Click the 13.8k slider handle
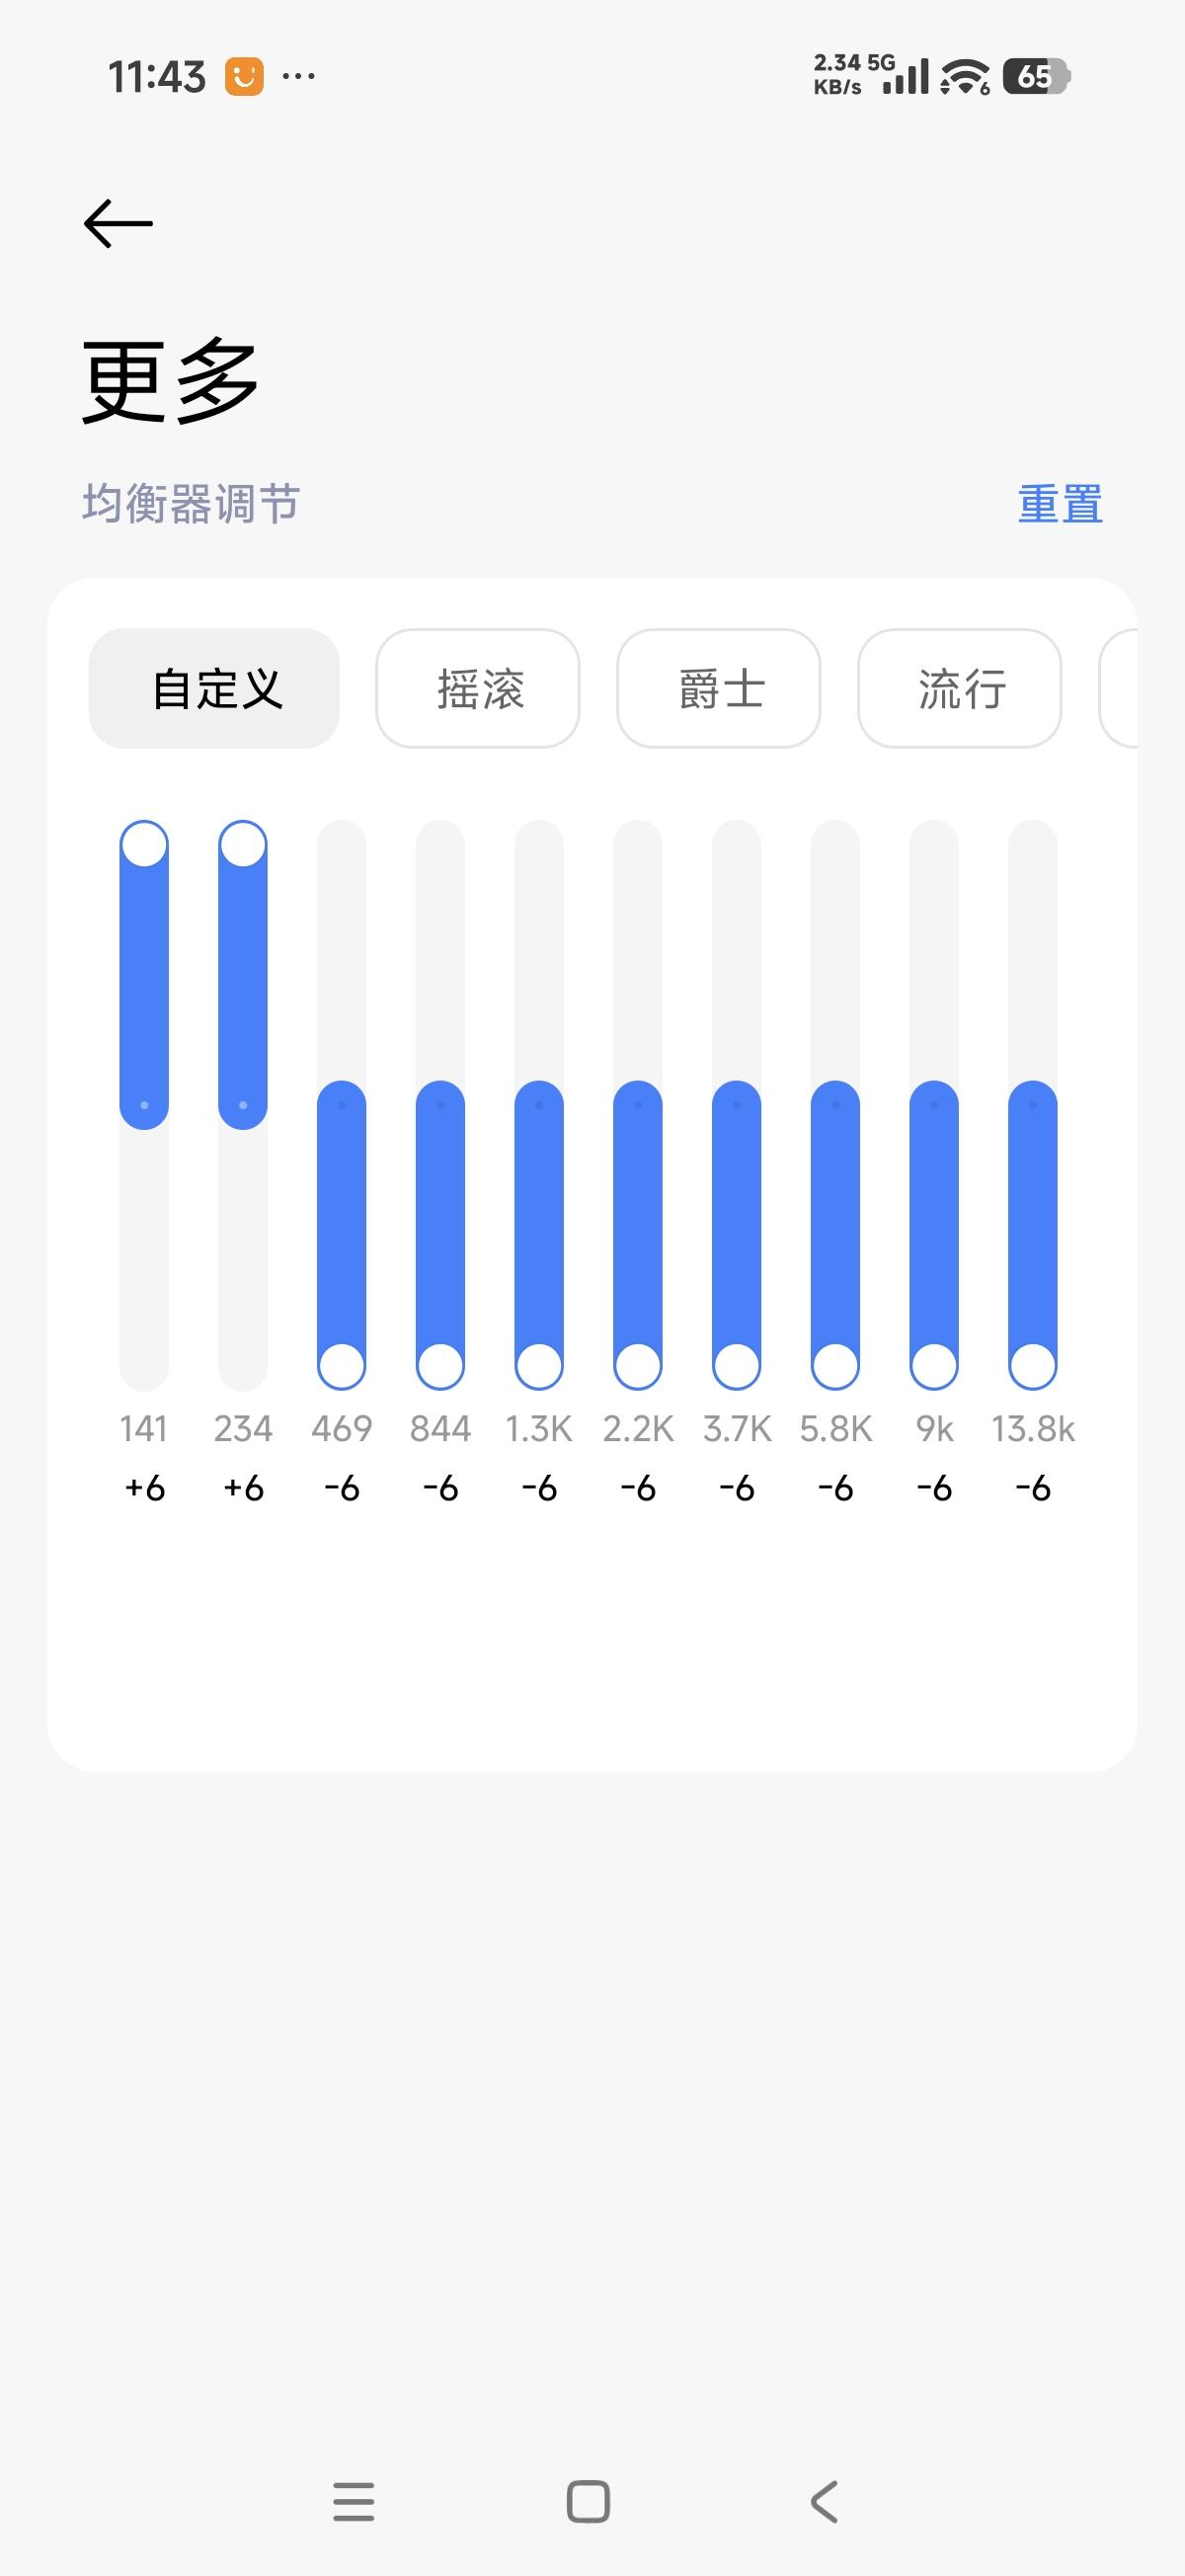This screenshot has width=1185, height=2576. tap(1033, 1365)
